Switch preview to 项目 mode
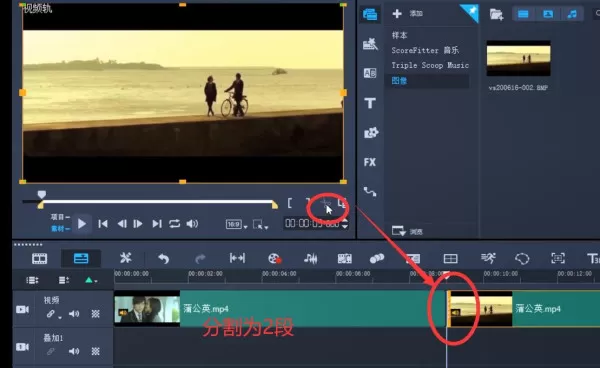The height and width of the screenshot is (368, 600). click(x=60, y=217)
